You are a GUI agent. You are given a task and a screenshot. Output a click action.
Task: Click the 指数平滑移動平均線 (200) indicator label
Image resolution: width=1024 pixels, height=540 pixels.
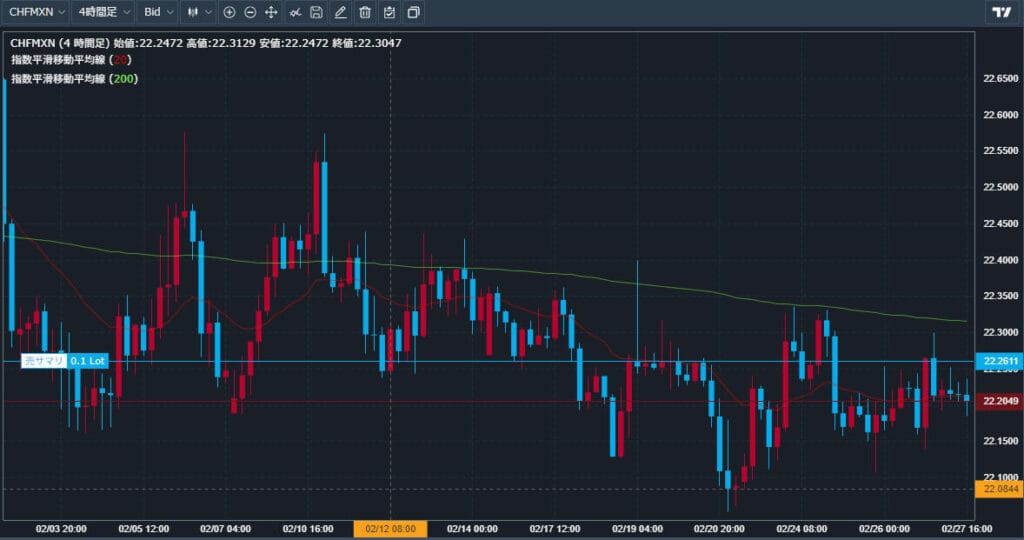[x=74, y=78]
